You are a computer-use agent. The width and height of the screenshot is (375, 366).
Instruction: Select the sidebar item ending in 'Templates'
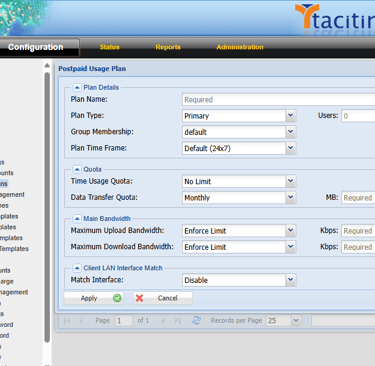(14, 249)
